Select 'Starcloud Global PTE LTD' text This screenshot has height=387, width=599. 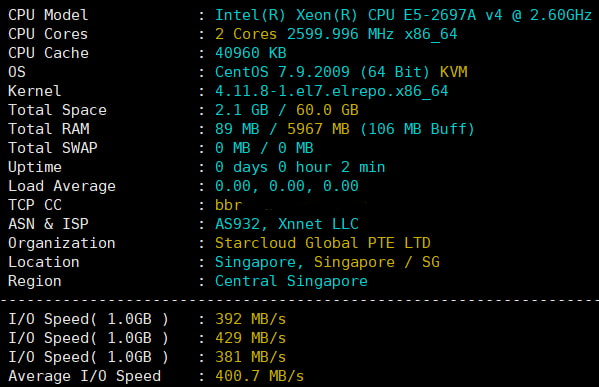(x=323, y=243)
